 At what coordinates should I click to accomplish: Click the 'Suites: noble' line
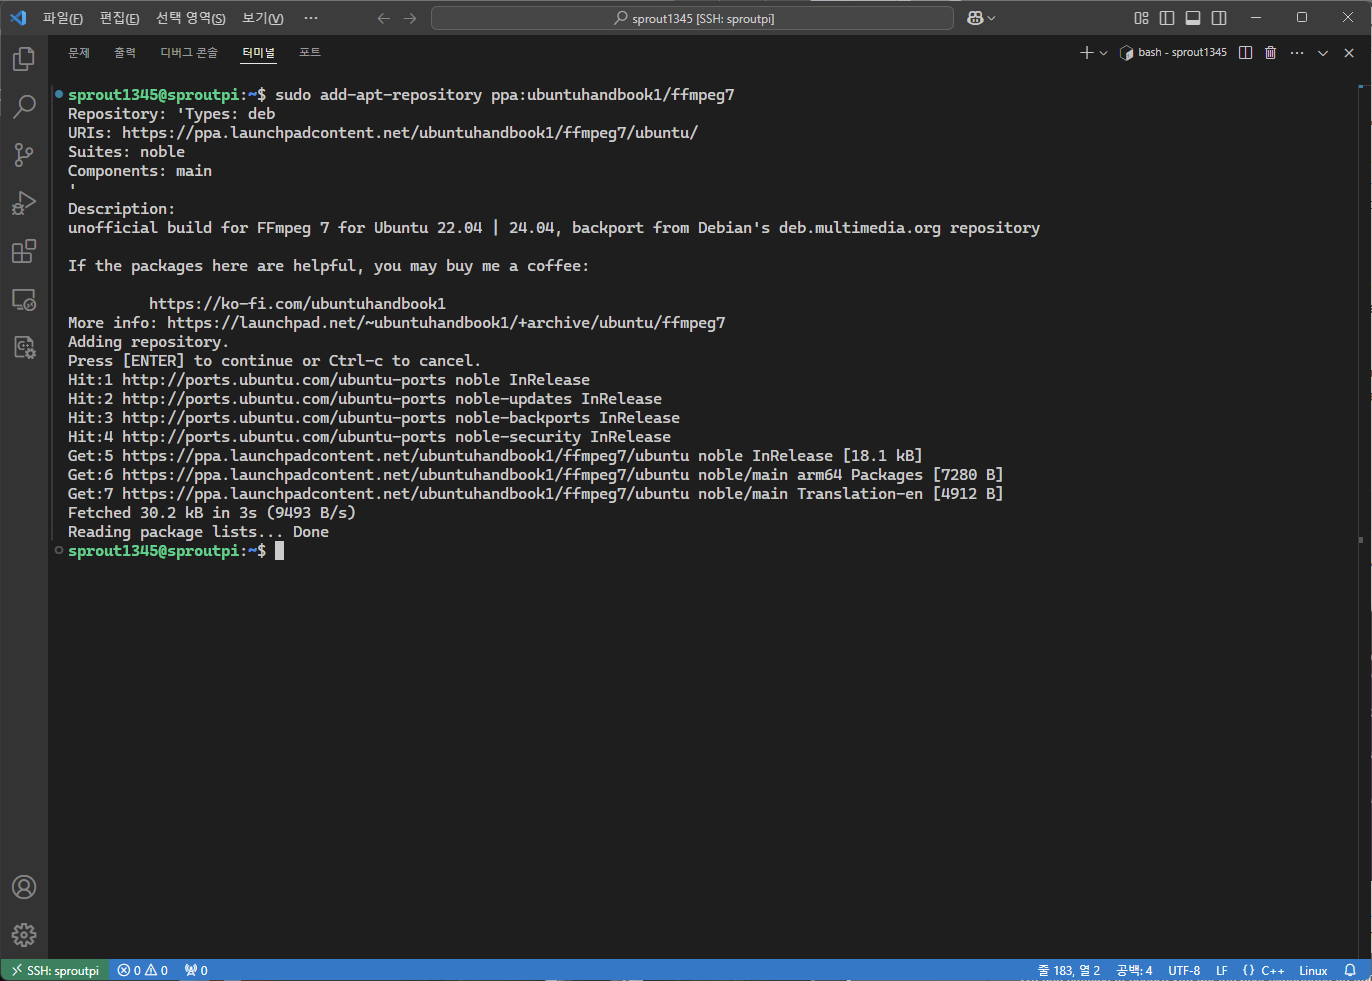(126, 152)
